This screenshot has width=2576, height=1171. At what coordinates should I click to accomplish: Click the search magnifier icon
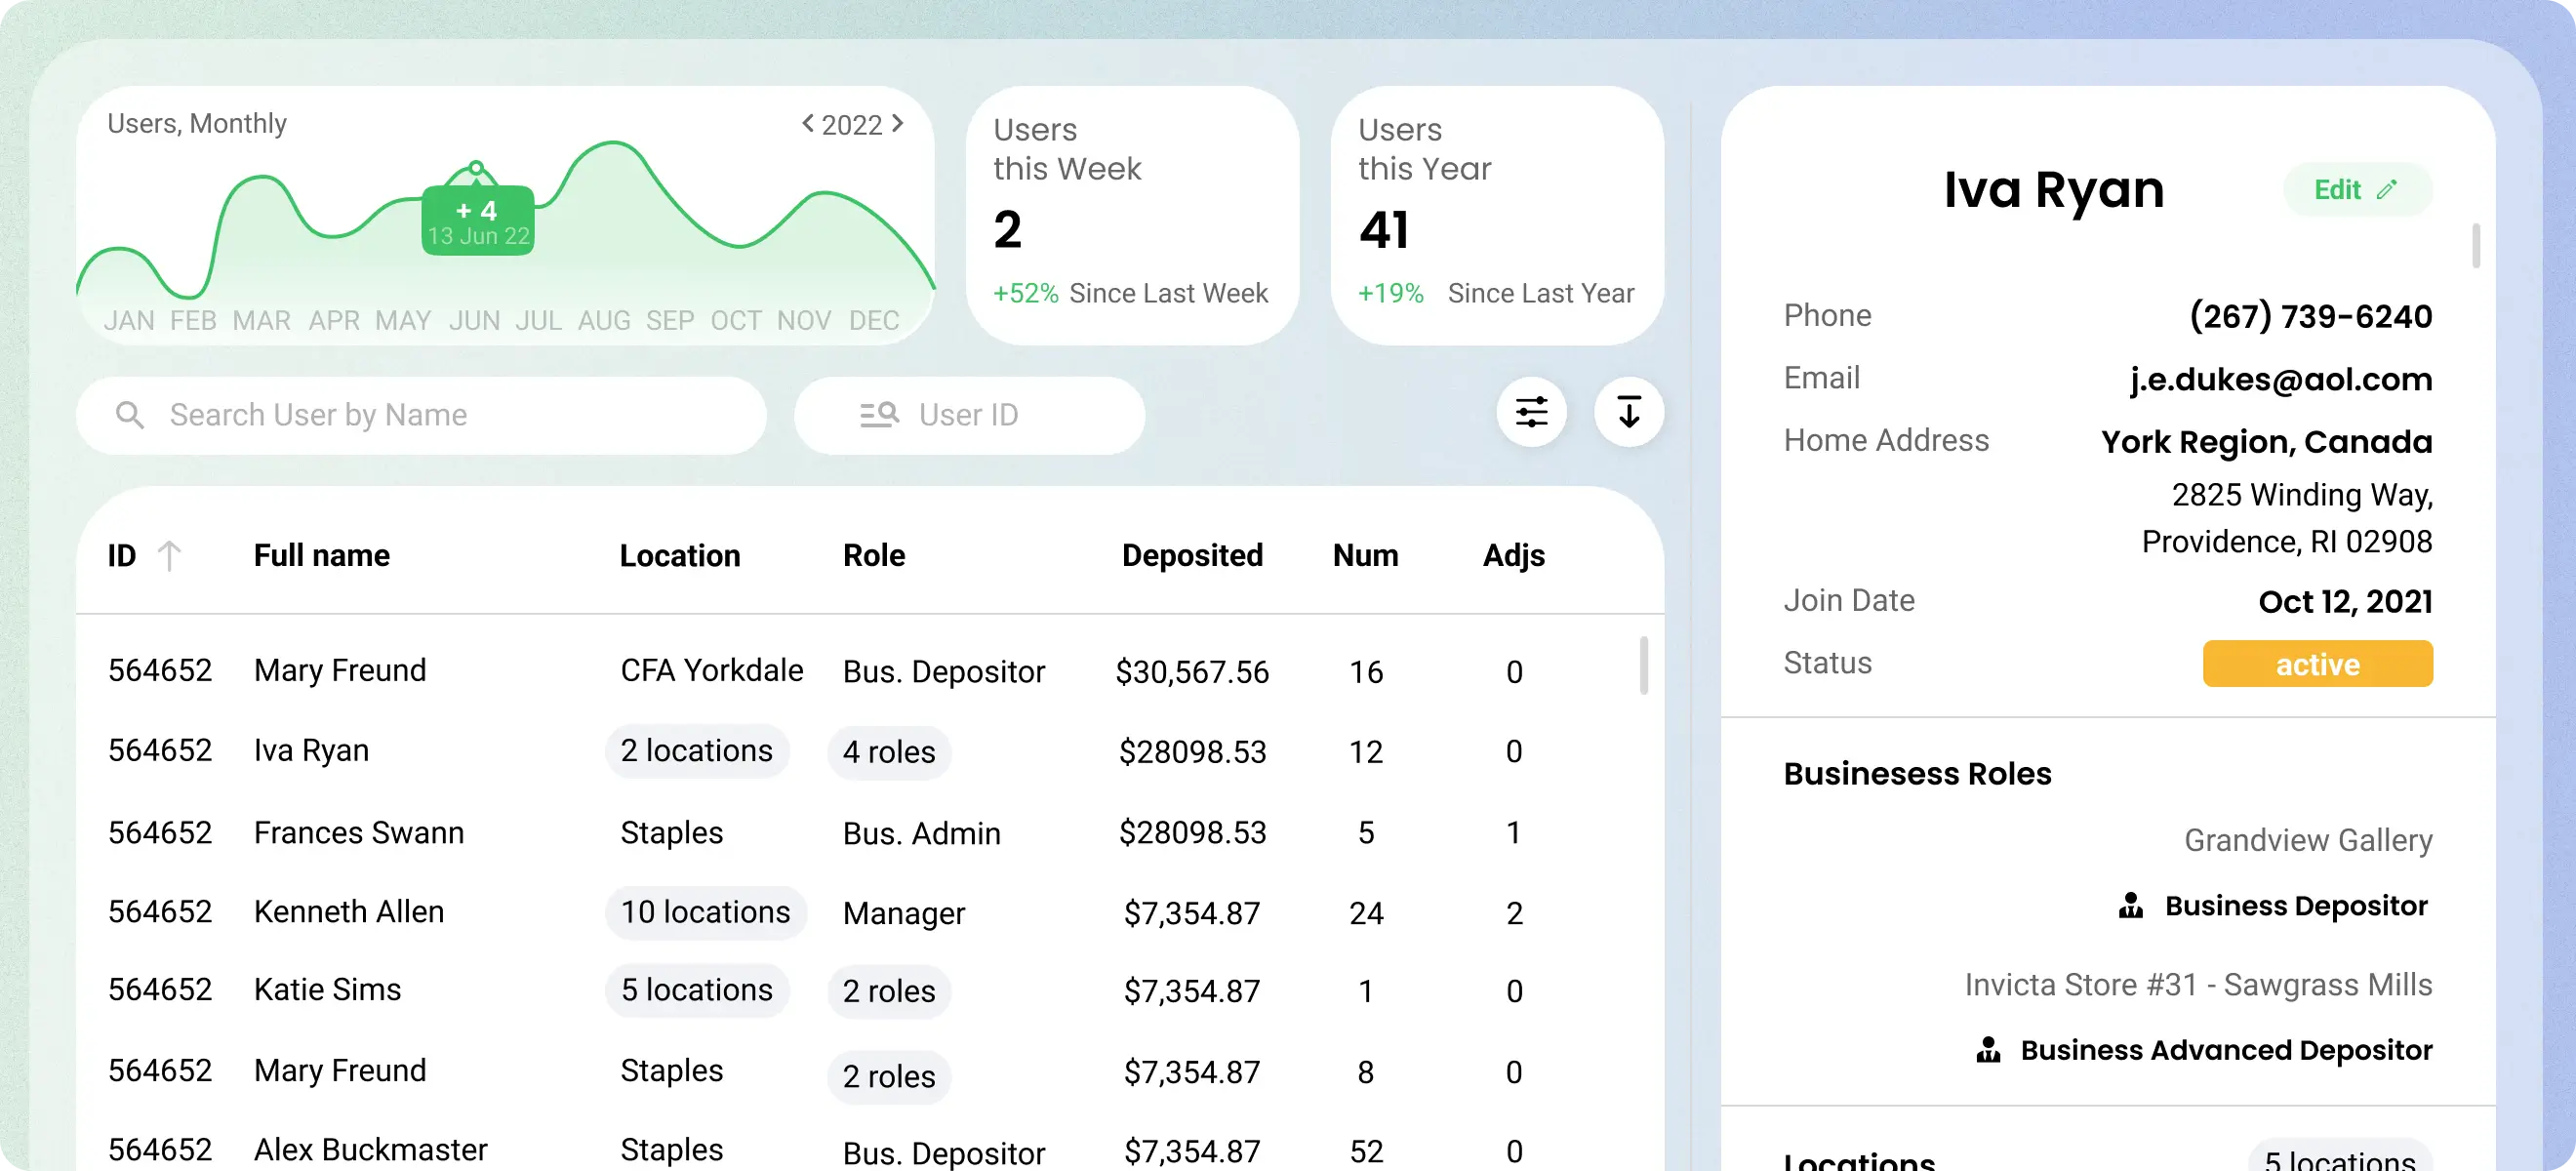click(130, 415)
